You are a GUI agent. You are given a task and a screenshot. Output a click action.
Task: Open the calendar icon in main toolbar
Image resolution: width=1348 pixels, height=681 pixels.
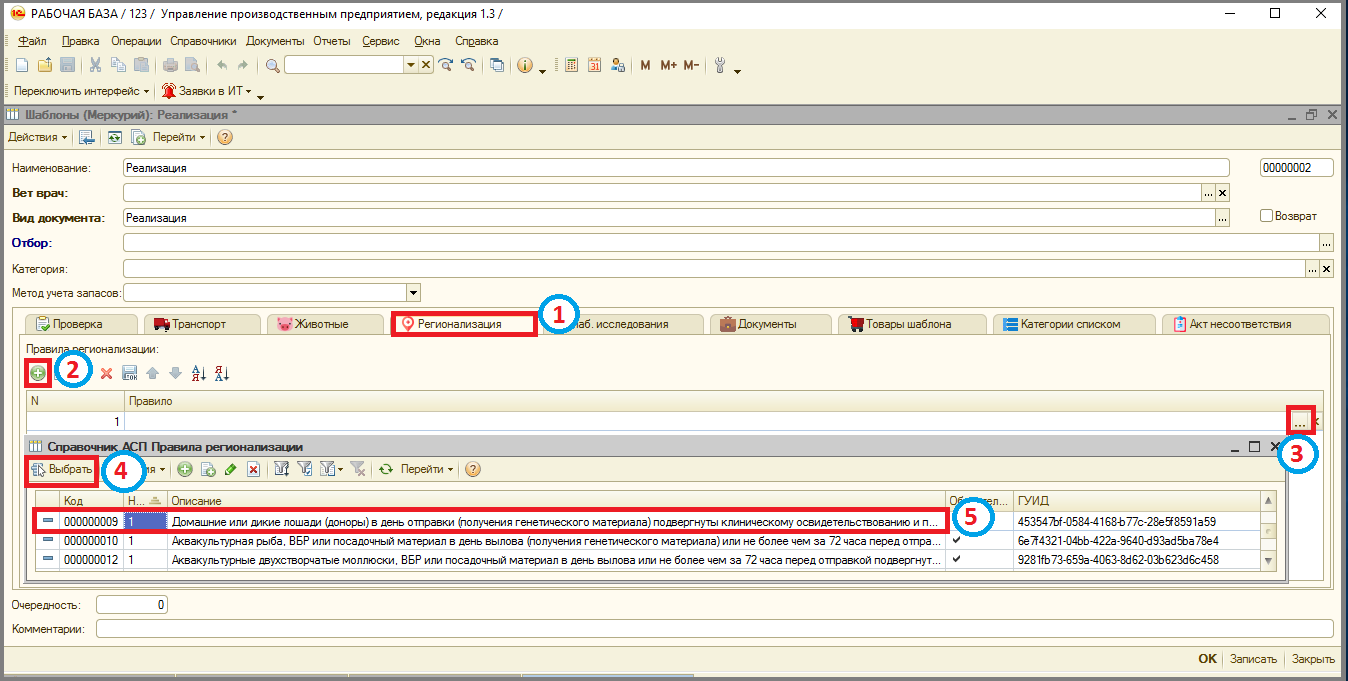coord(594,65)
